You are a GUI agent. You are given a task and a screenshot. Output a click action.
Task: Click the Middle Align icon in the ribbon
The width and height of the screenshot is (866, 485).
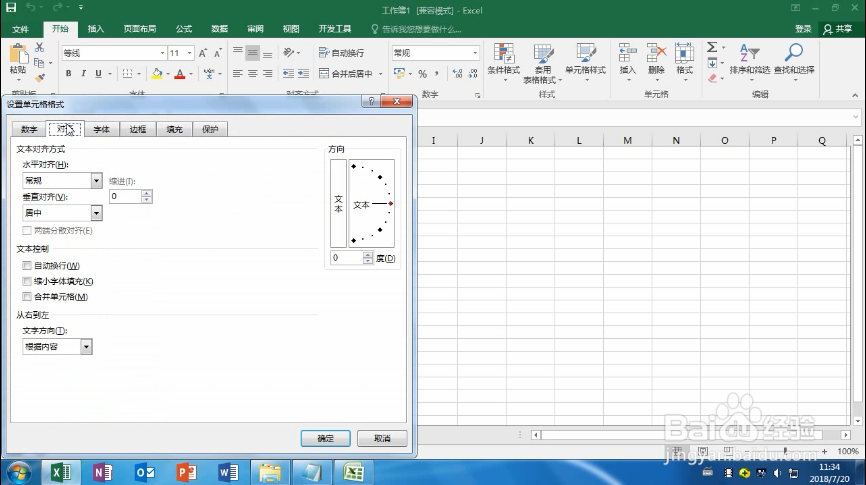(252, 53)
